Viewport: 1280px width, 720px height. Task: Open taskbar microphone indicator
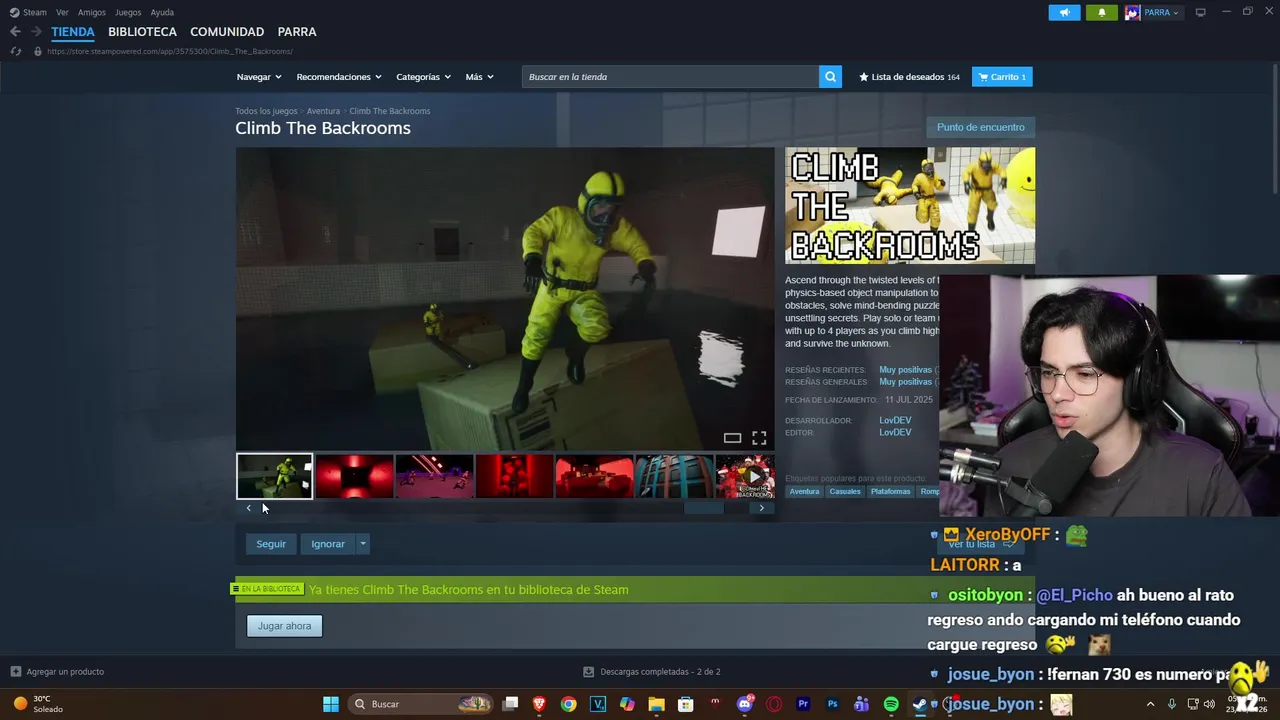pyautogui.click(x=1171, y=704)
